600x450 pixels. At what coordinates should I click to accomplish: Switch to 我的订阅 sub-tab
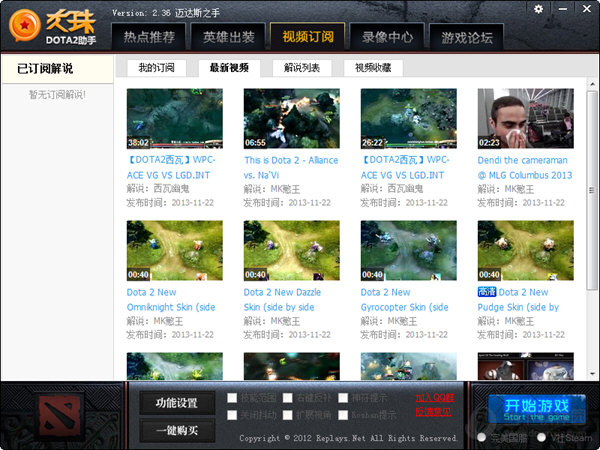(157, 68)
